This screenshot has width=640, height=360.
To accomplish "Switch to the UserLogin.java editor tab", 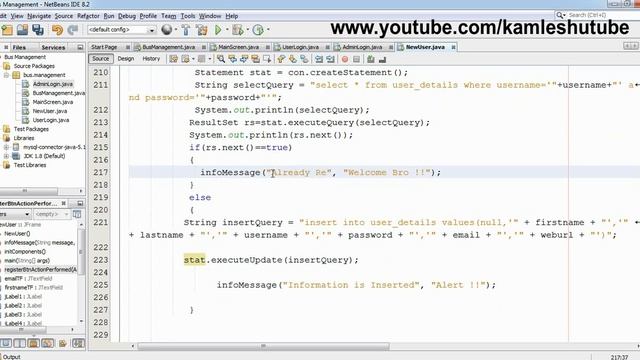I will 301,47.
